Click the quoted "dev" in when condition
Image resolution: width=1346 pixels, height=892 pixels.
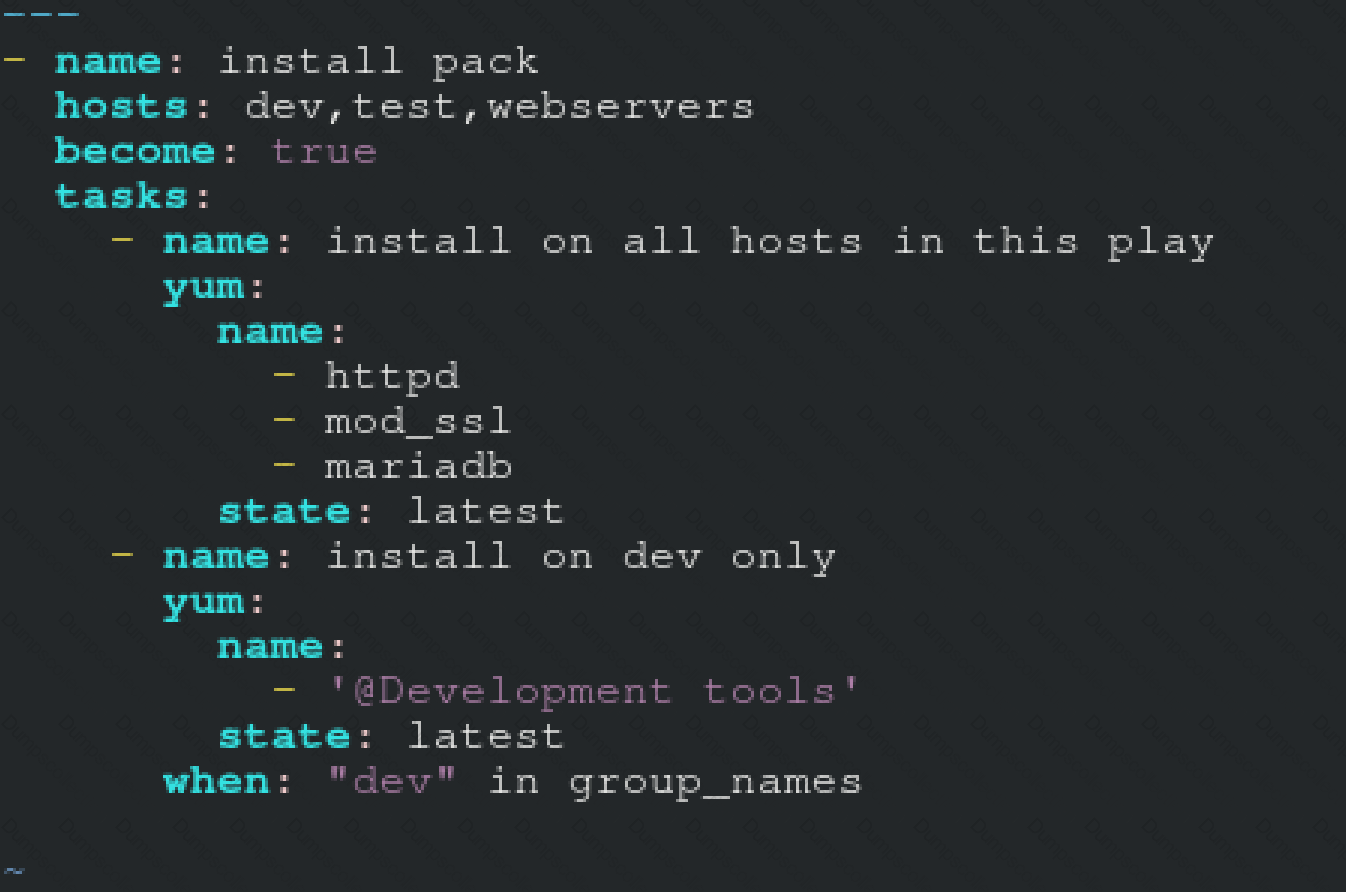click(392, 782)
